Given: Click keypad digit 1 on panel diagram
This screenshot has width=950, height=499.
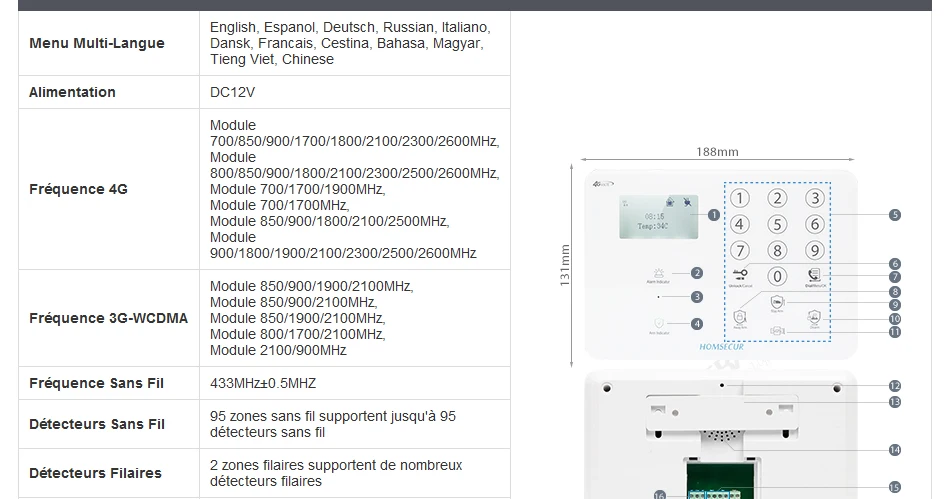Looking at the screenshot, I should [739, 198].
